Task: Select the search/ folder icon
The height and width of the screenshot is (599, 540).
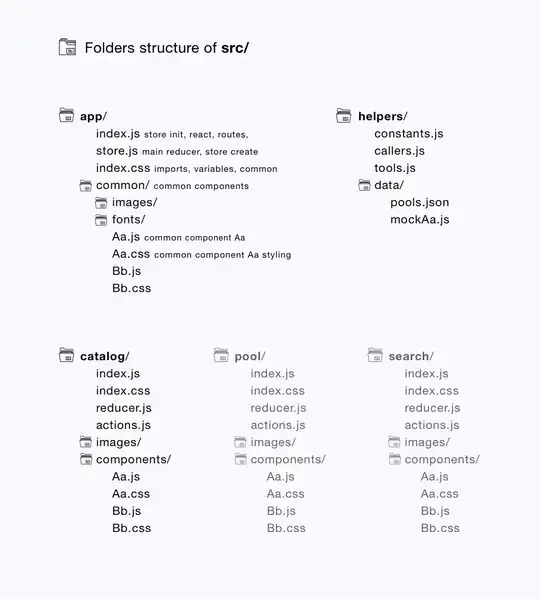Action: tap(375, 355)
